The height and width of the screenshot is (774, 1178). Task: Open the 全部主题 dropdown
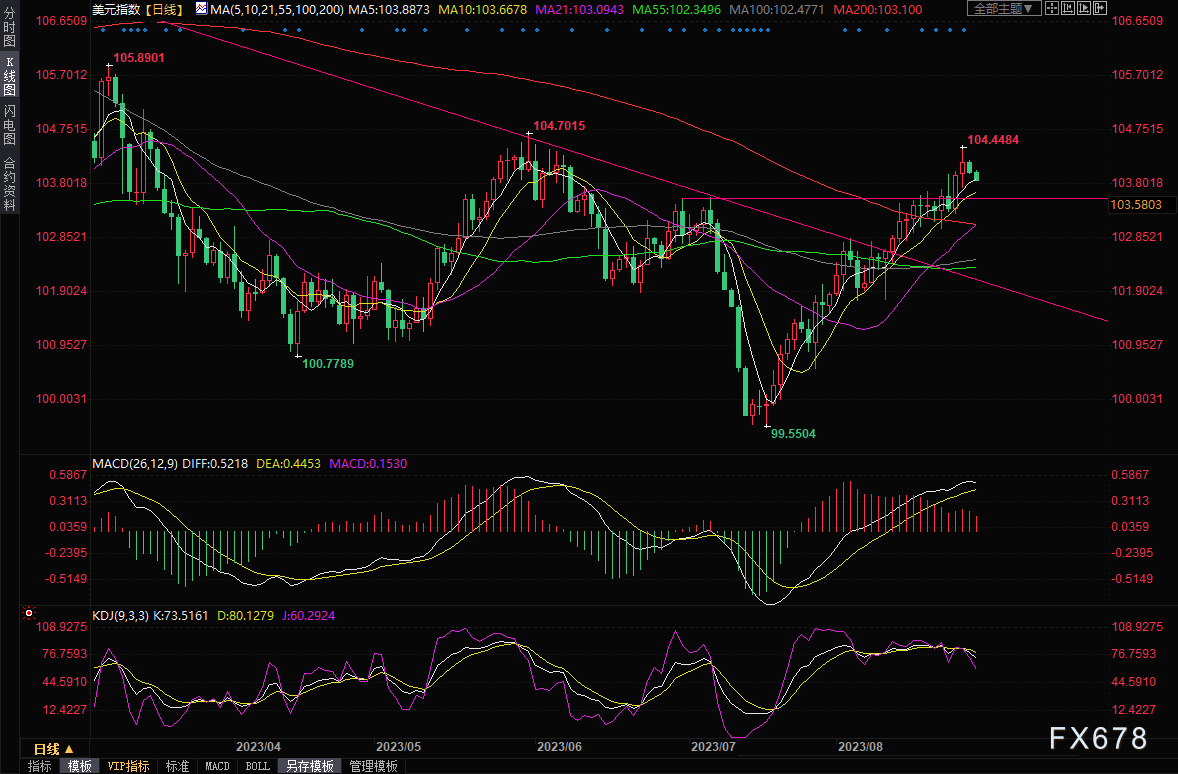pos(1003,9)
